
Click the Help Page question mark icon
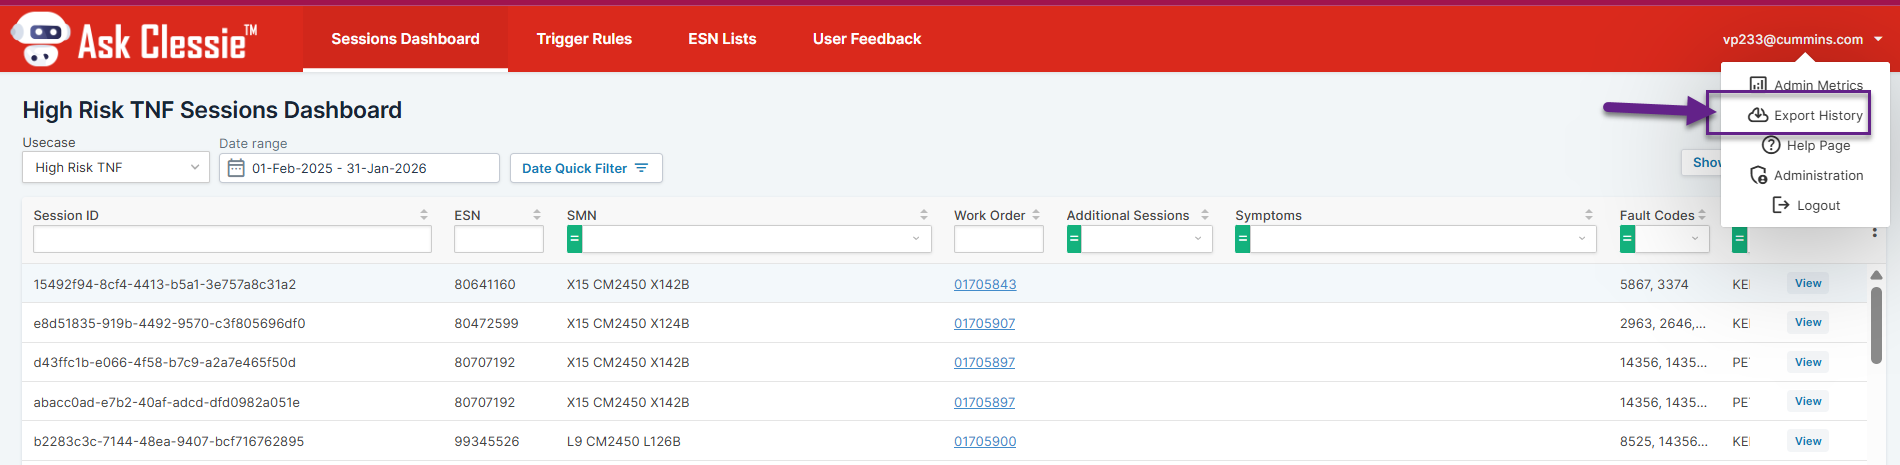pyautogui.click(x=1770, y=145)
